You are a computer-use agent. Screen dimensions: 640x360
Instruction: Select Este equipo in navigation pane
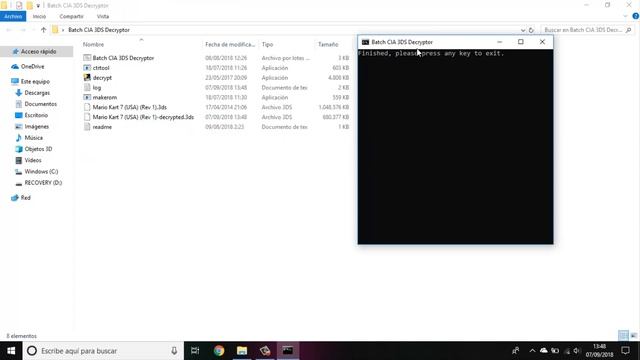[35, 81]
